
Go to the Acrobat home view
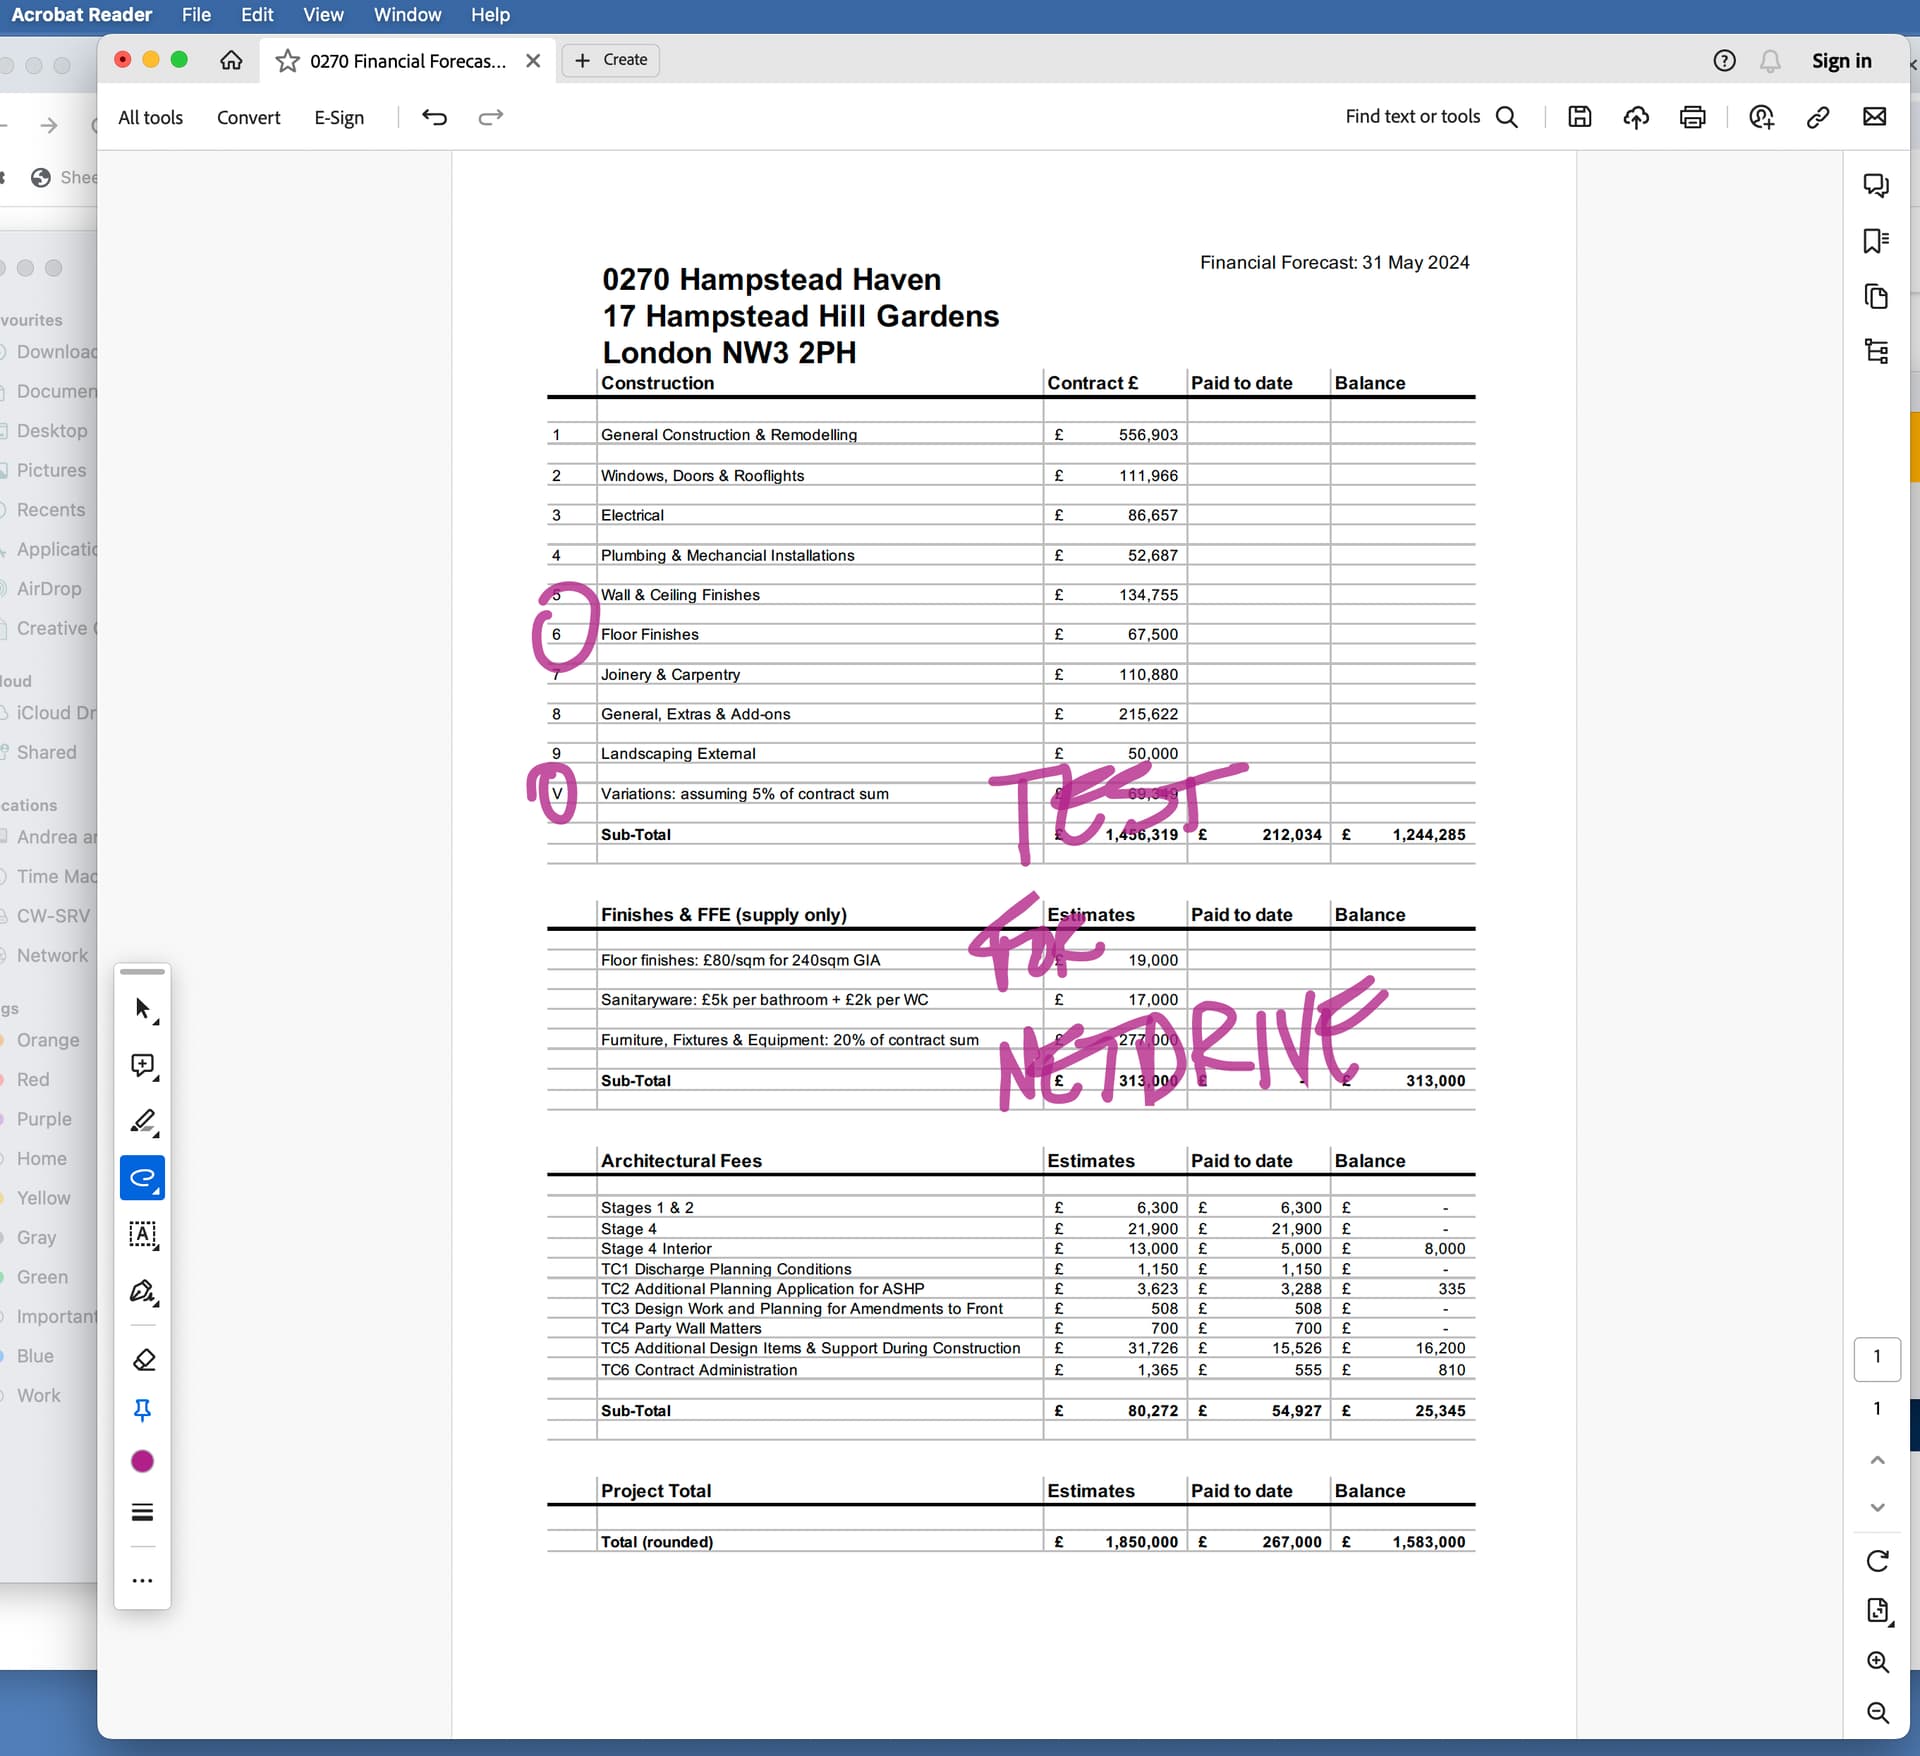coord(231,60)
